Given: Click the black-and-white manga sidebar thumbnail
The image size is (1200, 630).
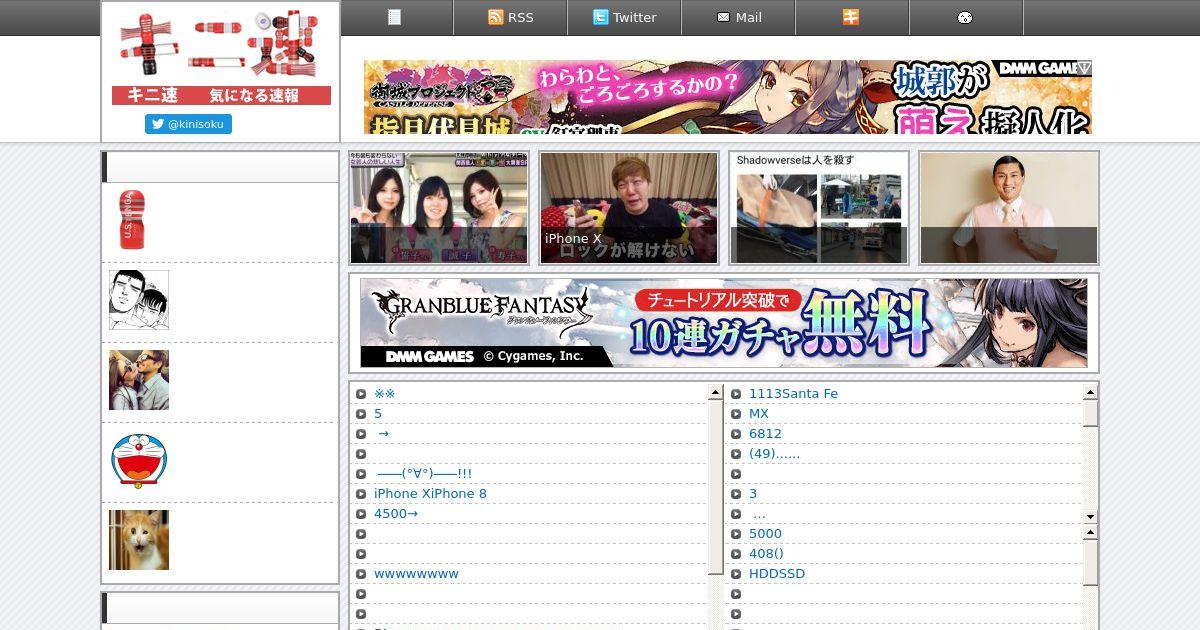Looking at the screenshot, I should point(139,300).
